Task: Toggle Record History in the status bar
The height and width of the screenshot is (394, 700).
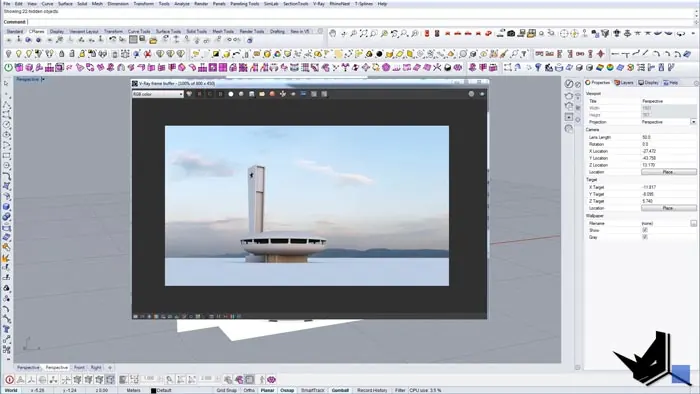Action: [372, 390]
